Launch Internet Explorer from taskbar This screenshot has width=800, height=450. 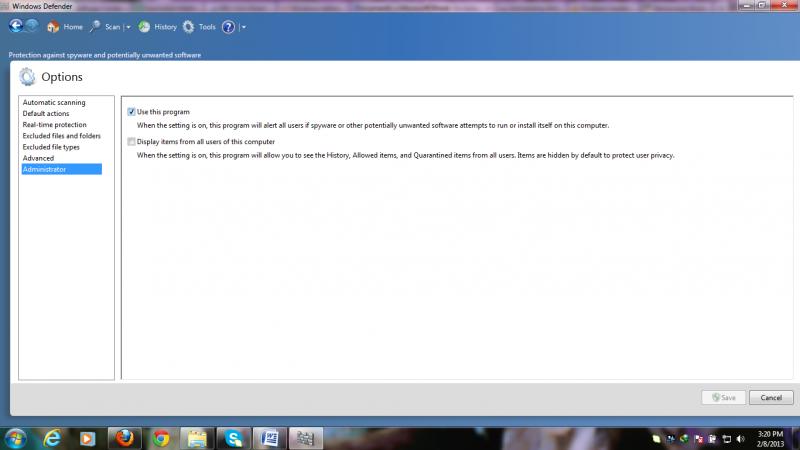tap(52, 439)
